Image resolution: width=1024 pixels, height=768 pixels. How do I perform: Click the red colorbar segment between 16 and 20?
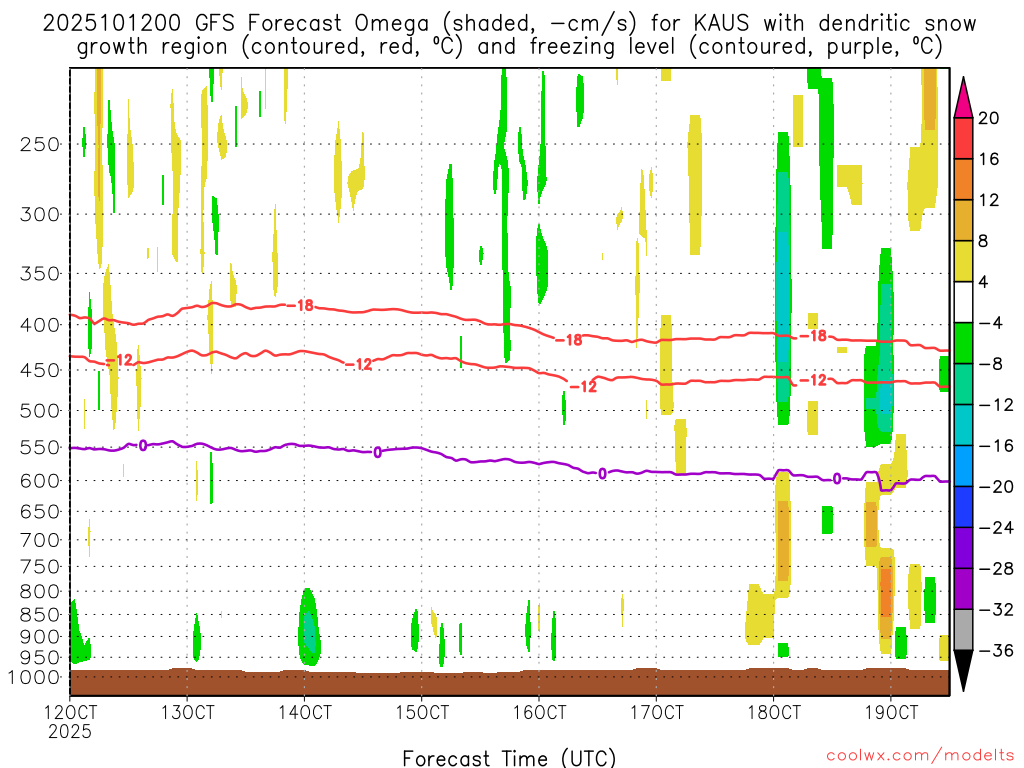click(x=963, y=138)
